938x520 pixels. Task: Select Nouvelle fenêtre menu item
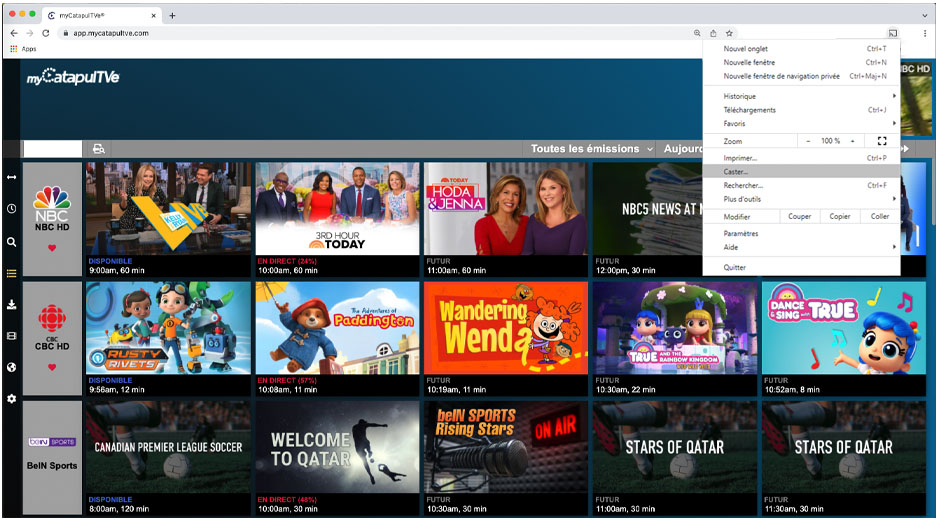coord(802,62)
